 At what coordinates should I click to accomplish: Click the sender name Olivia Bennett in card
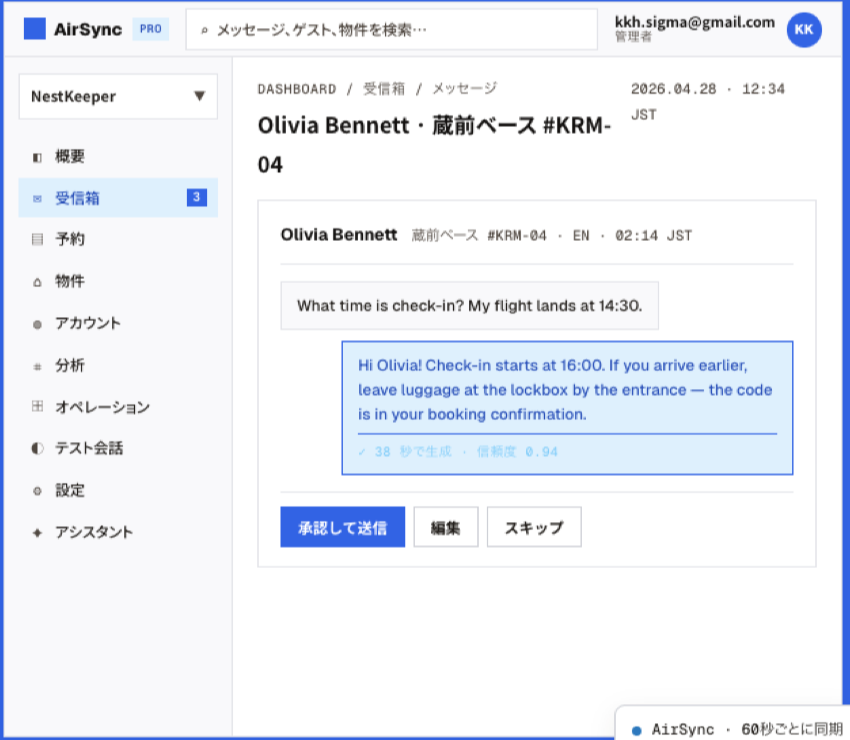point(339,235)
